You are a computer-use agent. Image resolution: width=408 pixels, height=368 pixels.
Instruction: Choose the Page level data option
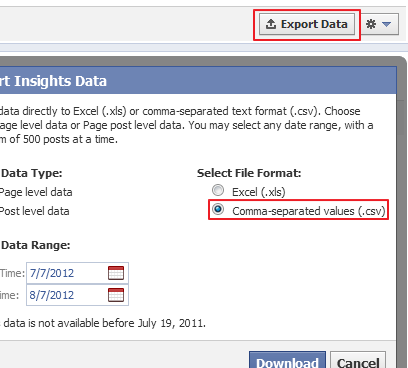36,192
